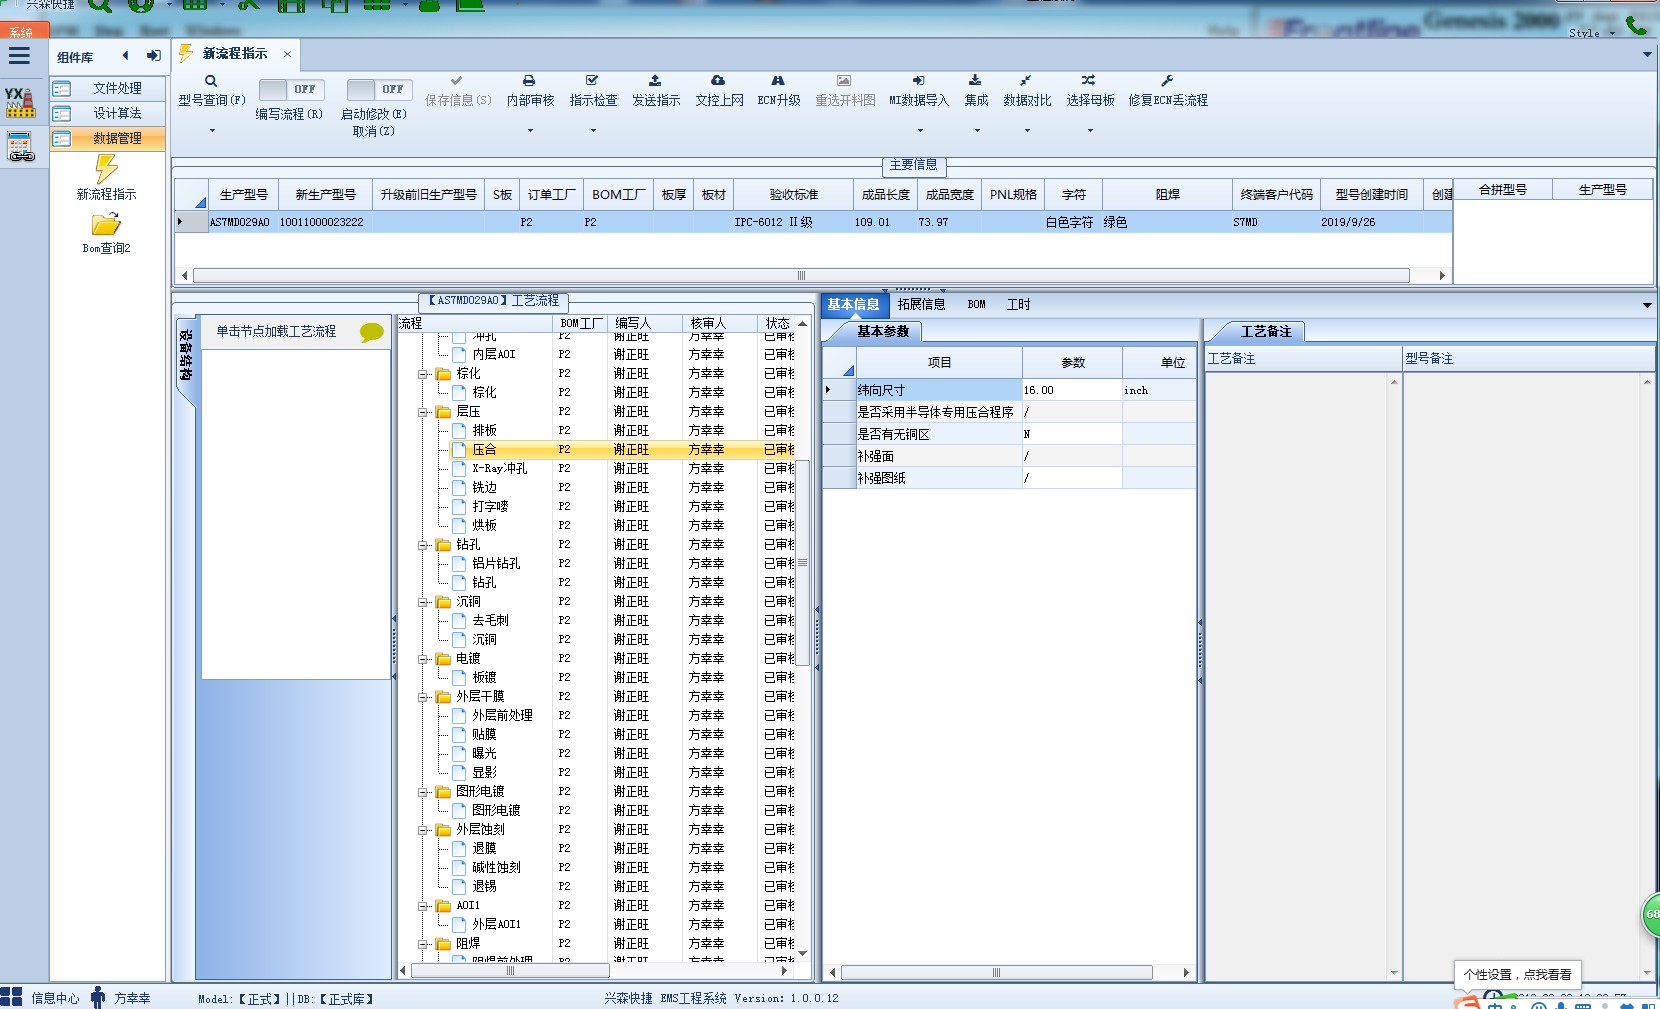The width and height of the screenshot is (1660, 1009).
Task: Collapse 外层干膜 tree folder
Action: pyautogui.click(x=424, y=697)
